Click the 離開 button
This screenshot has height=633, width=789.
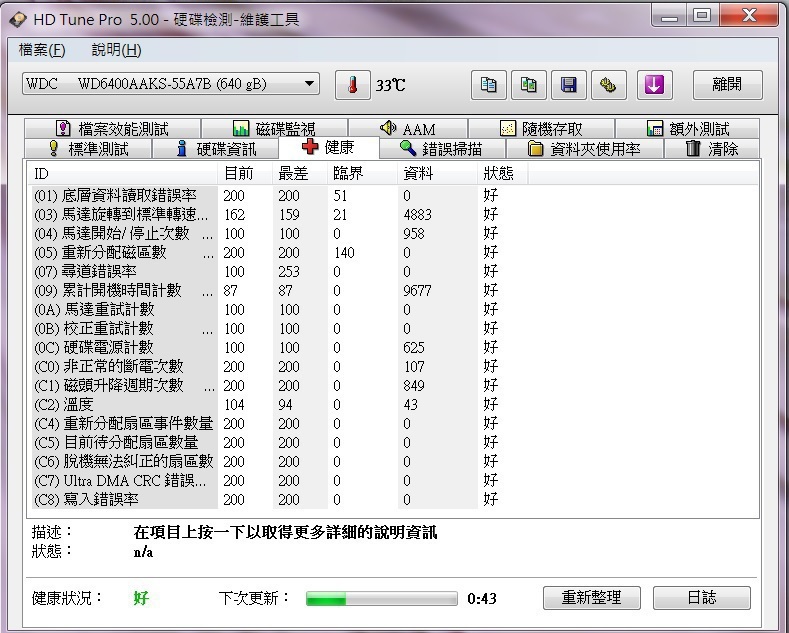tap(728, 85)
